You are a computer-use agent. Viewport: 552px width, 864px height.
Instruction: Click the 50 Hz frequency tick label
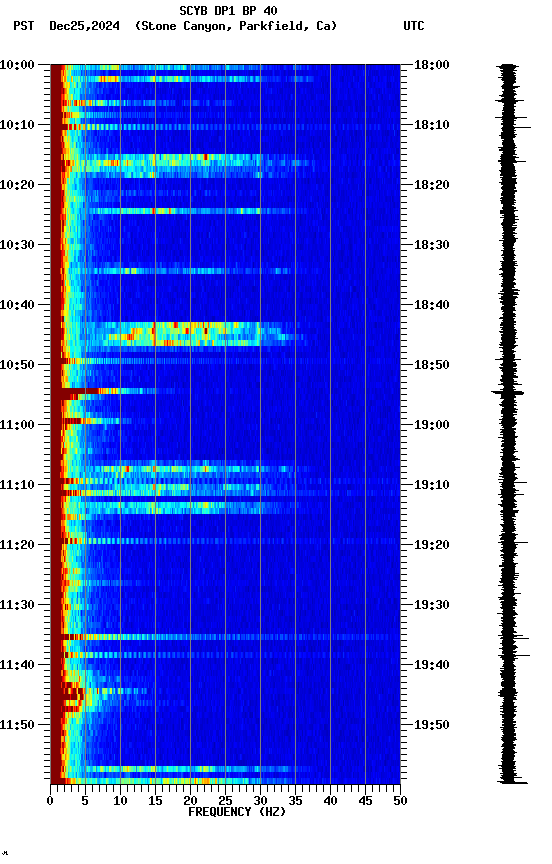[x=400, y=802]
